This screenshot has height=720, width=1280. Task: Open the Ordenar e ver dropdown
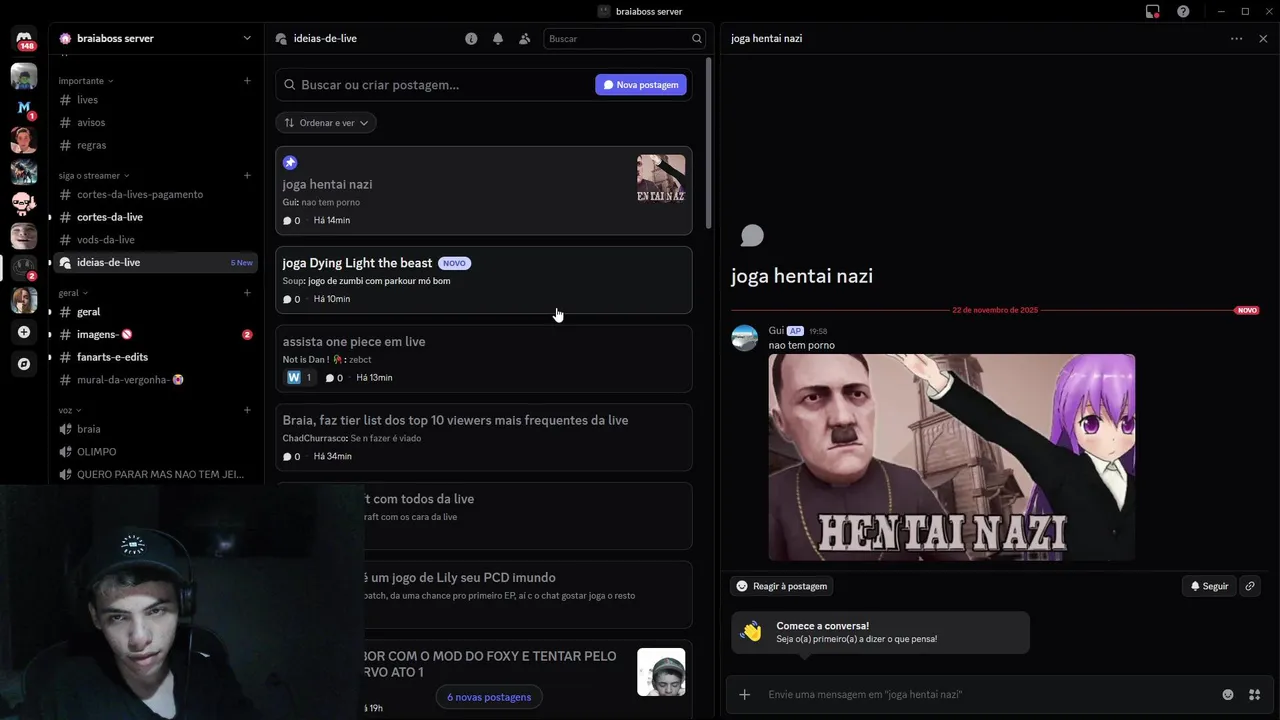pyautogui.click(x=326, y=123)
